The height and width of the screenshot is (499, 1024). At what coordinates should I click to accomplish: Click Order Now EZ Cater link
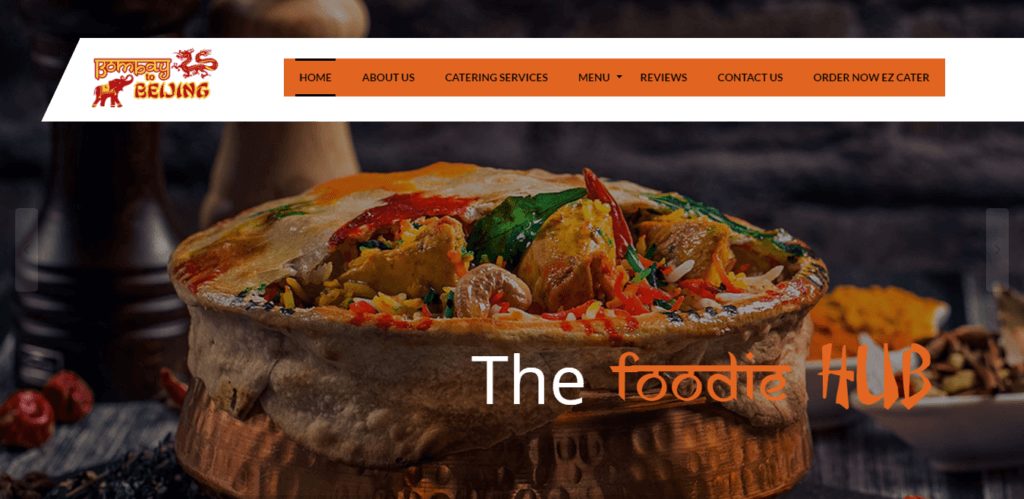pyautogui.click(x=871, y=77)
